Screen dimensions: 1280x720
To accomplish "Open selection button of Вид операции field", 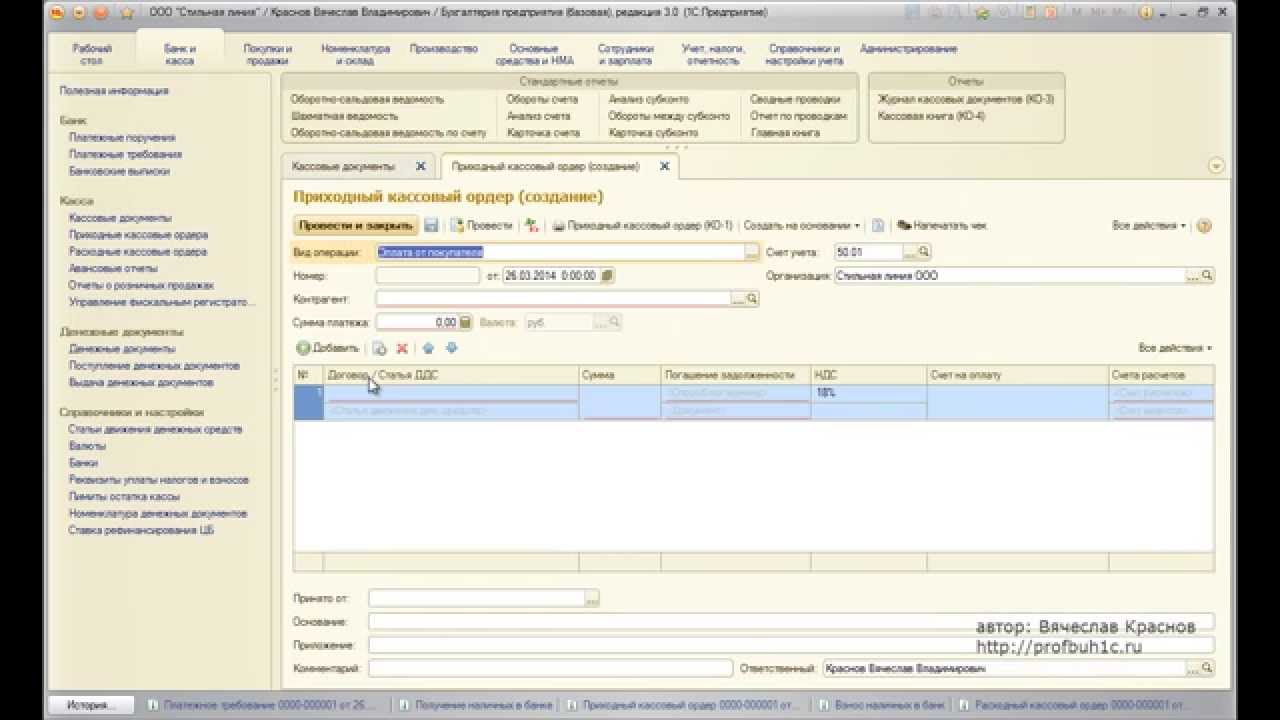I will [752, 252].
